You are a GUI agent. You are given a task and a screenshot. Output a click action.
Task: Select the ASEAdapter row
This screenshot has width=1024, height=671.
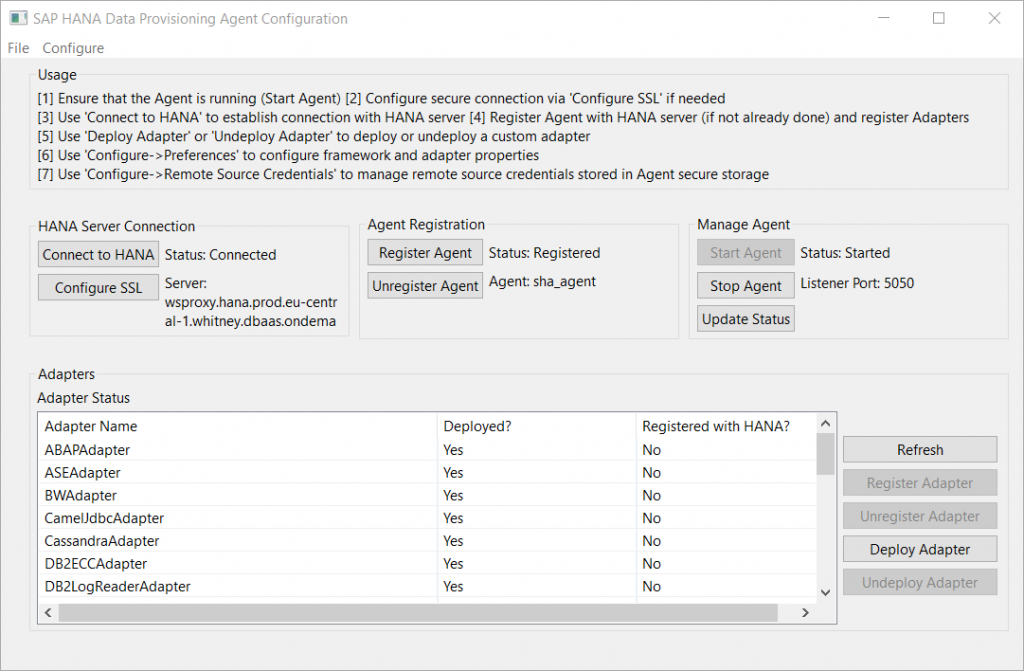click(427, 472)
